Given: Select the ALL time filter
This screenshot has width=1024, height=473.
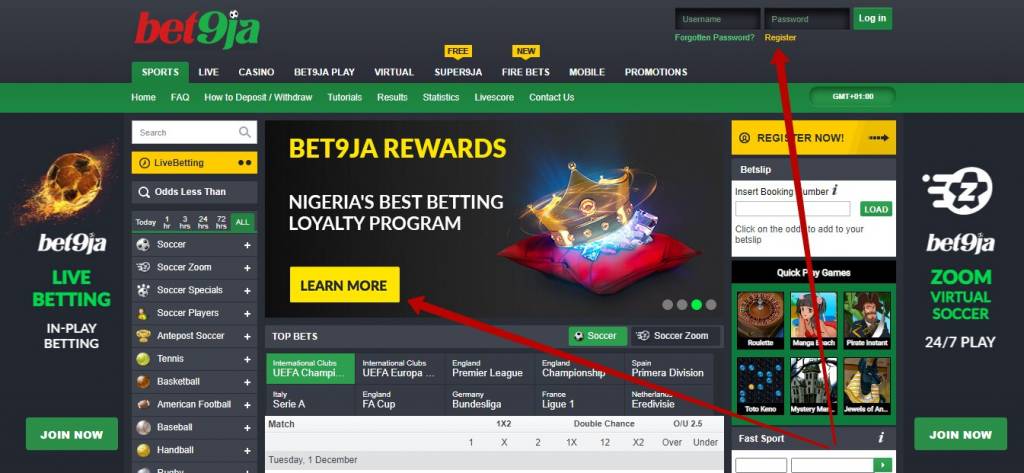Looking at the screenshot, I should (x=242, y=222).
